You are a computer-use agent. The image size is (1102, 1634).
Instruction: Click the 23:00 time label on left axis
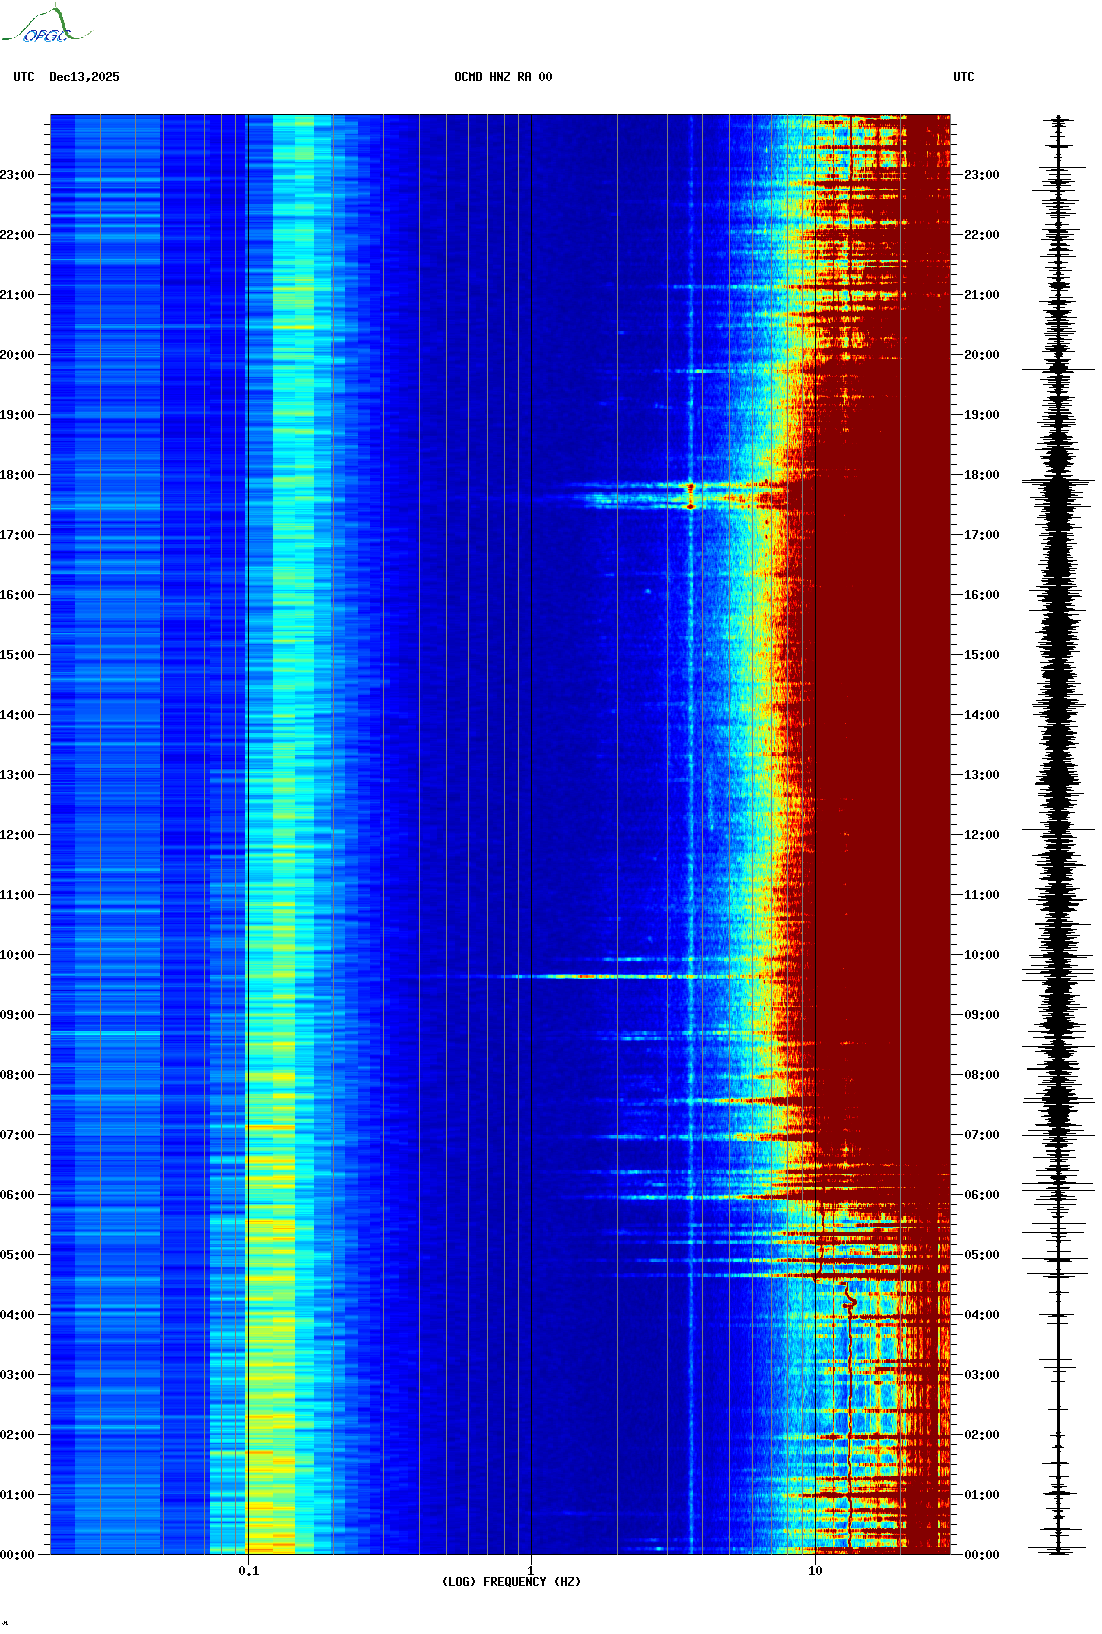17,175
